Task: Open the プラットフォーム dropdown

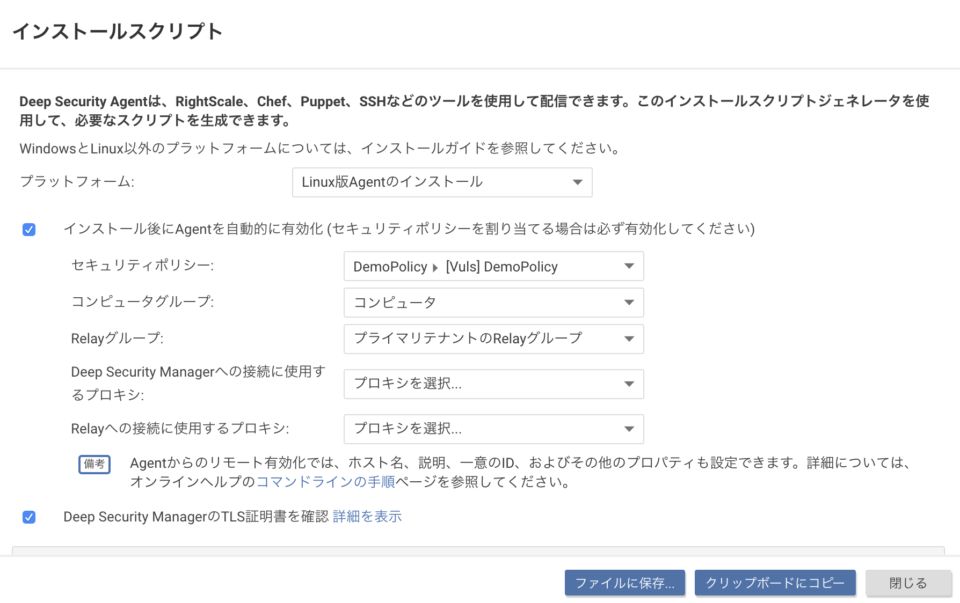Action: click(441, 182)
